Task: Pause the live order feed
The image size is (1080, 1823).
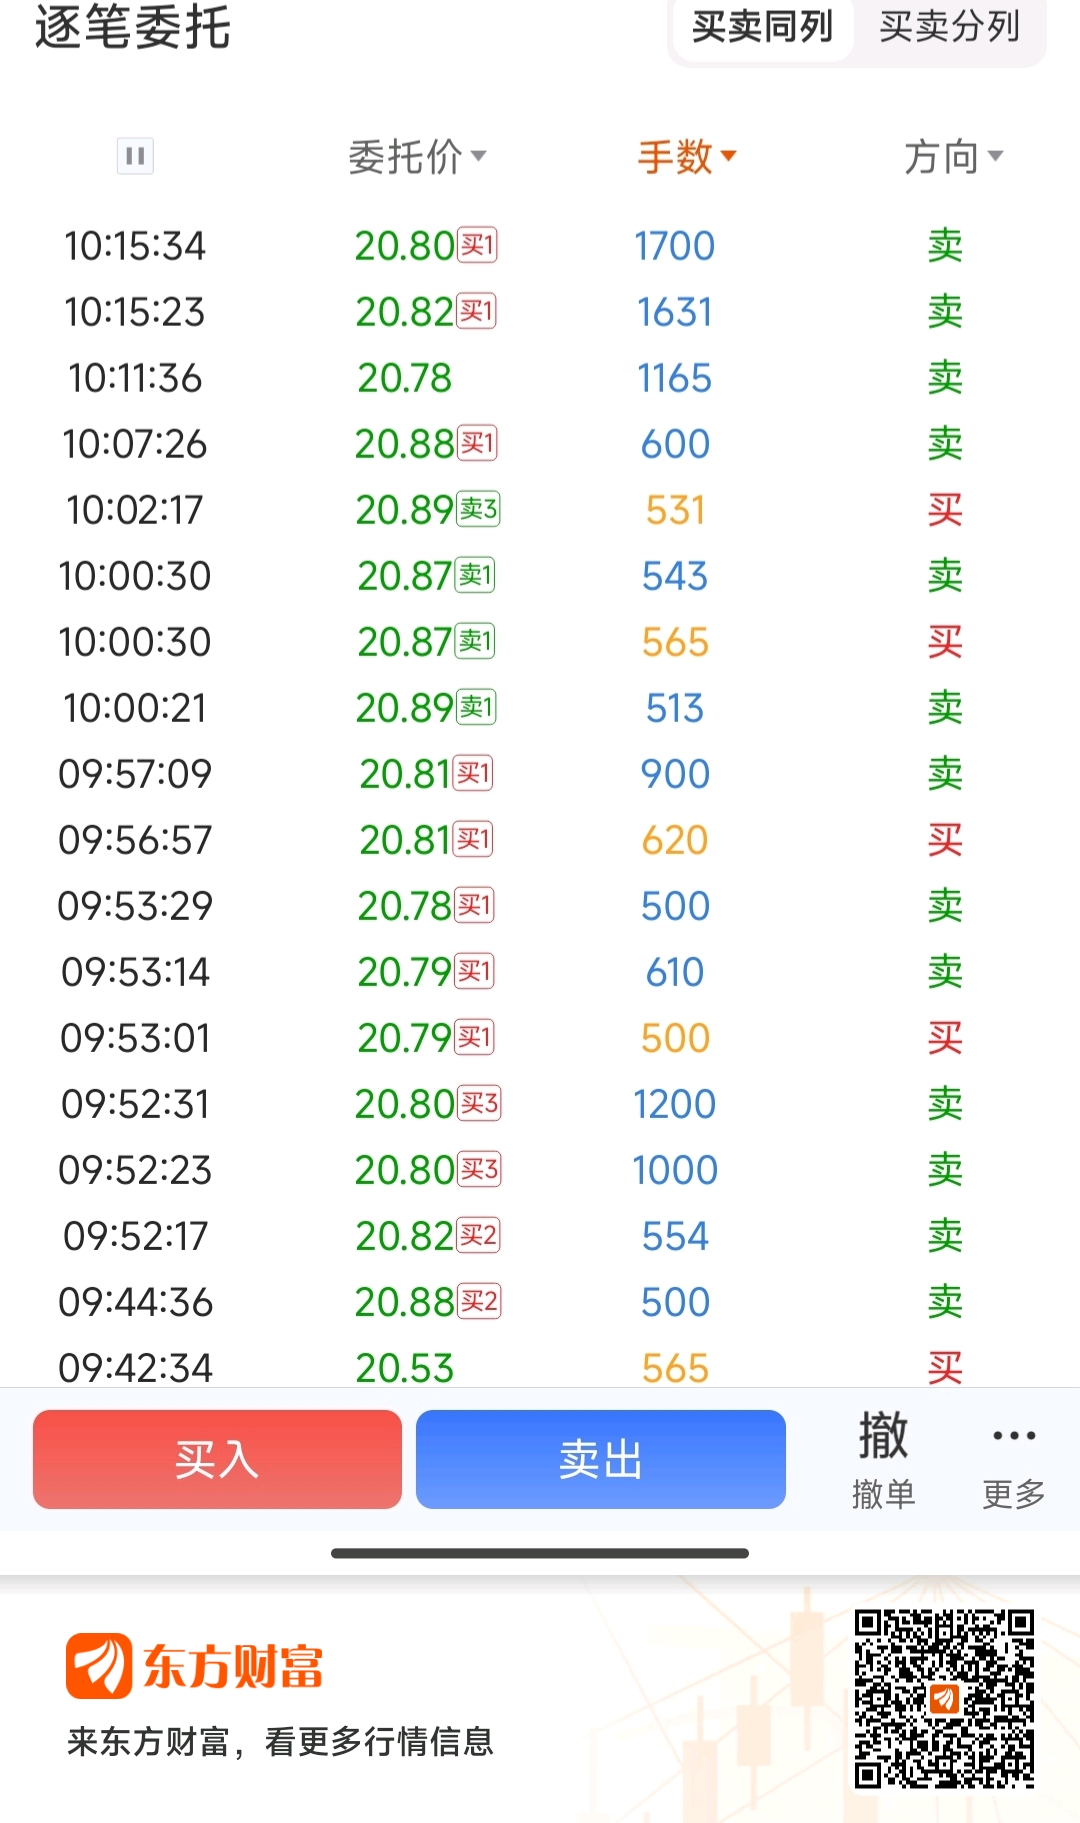Action: point(135,156)
